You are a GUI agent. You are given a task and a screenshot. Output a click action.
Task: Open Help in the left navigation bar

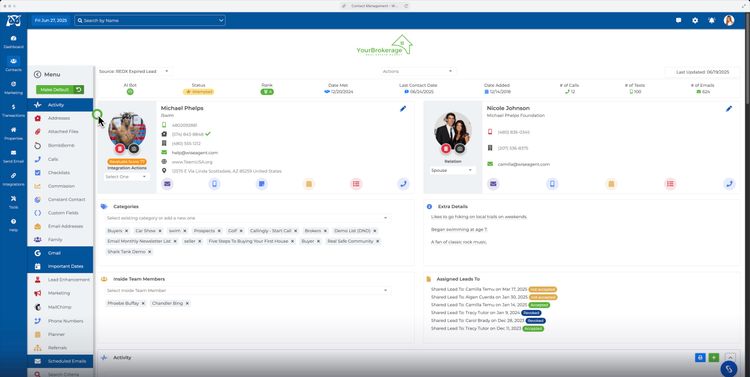13,225
